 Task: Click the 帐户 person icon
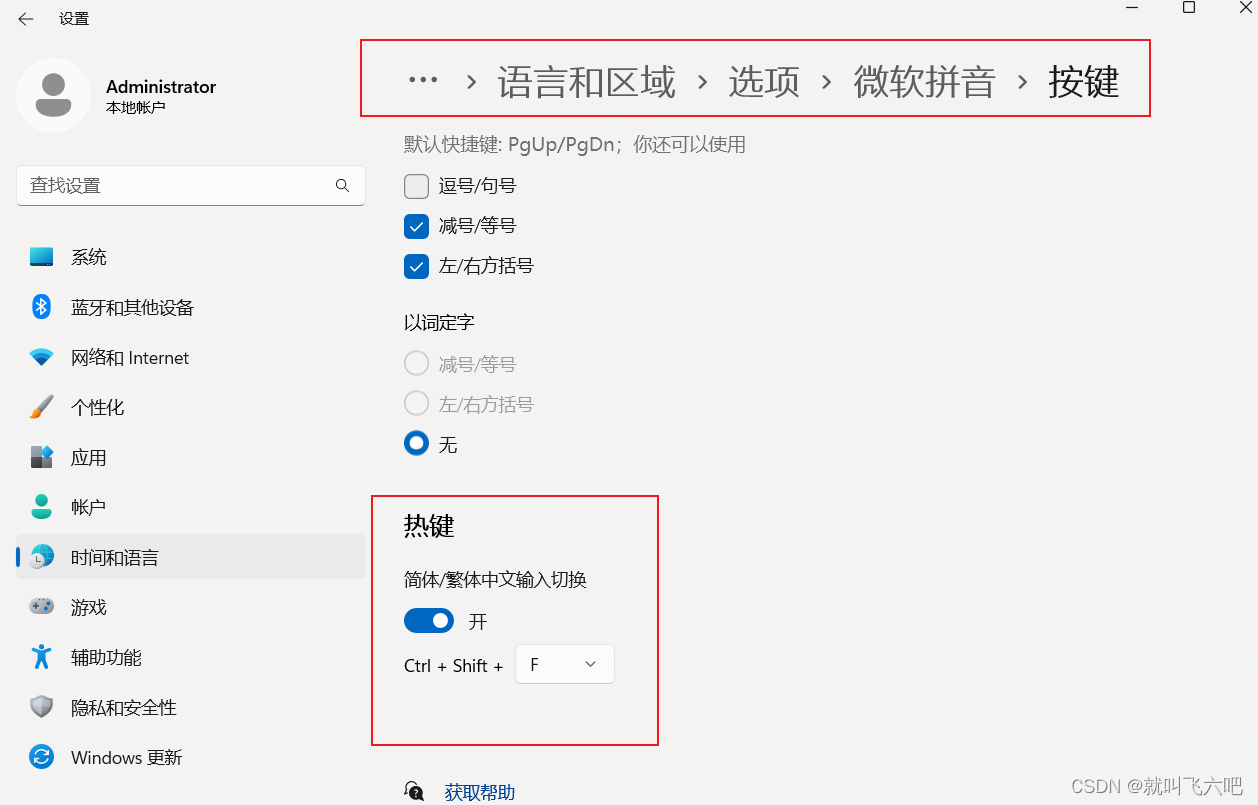click(41, 507)
